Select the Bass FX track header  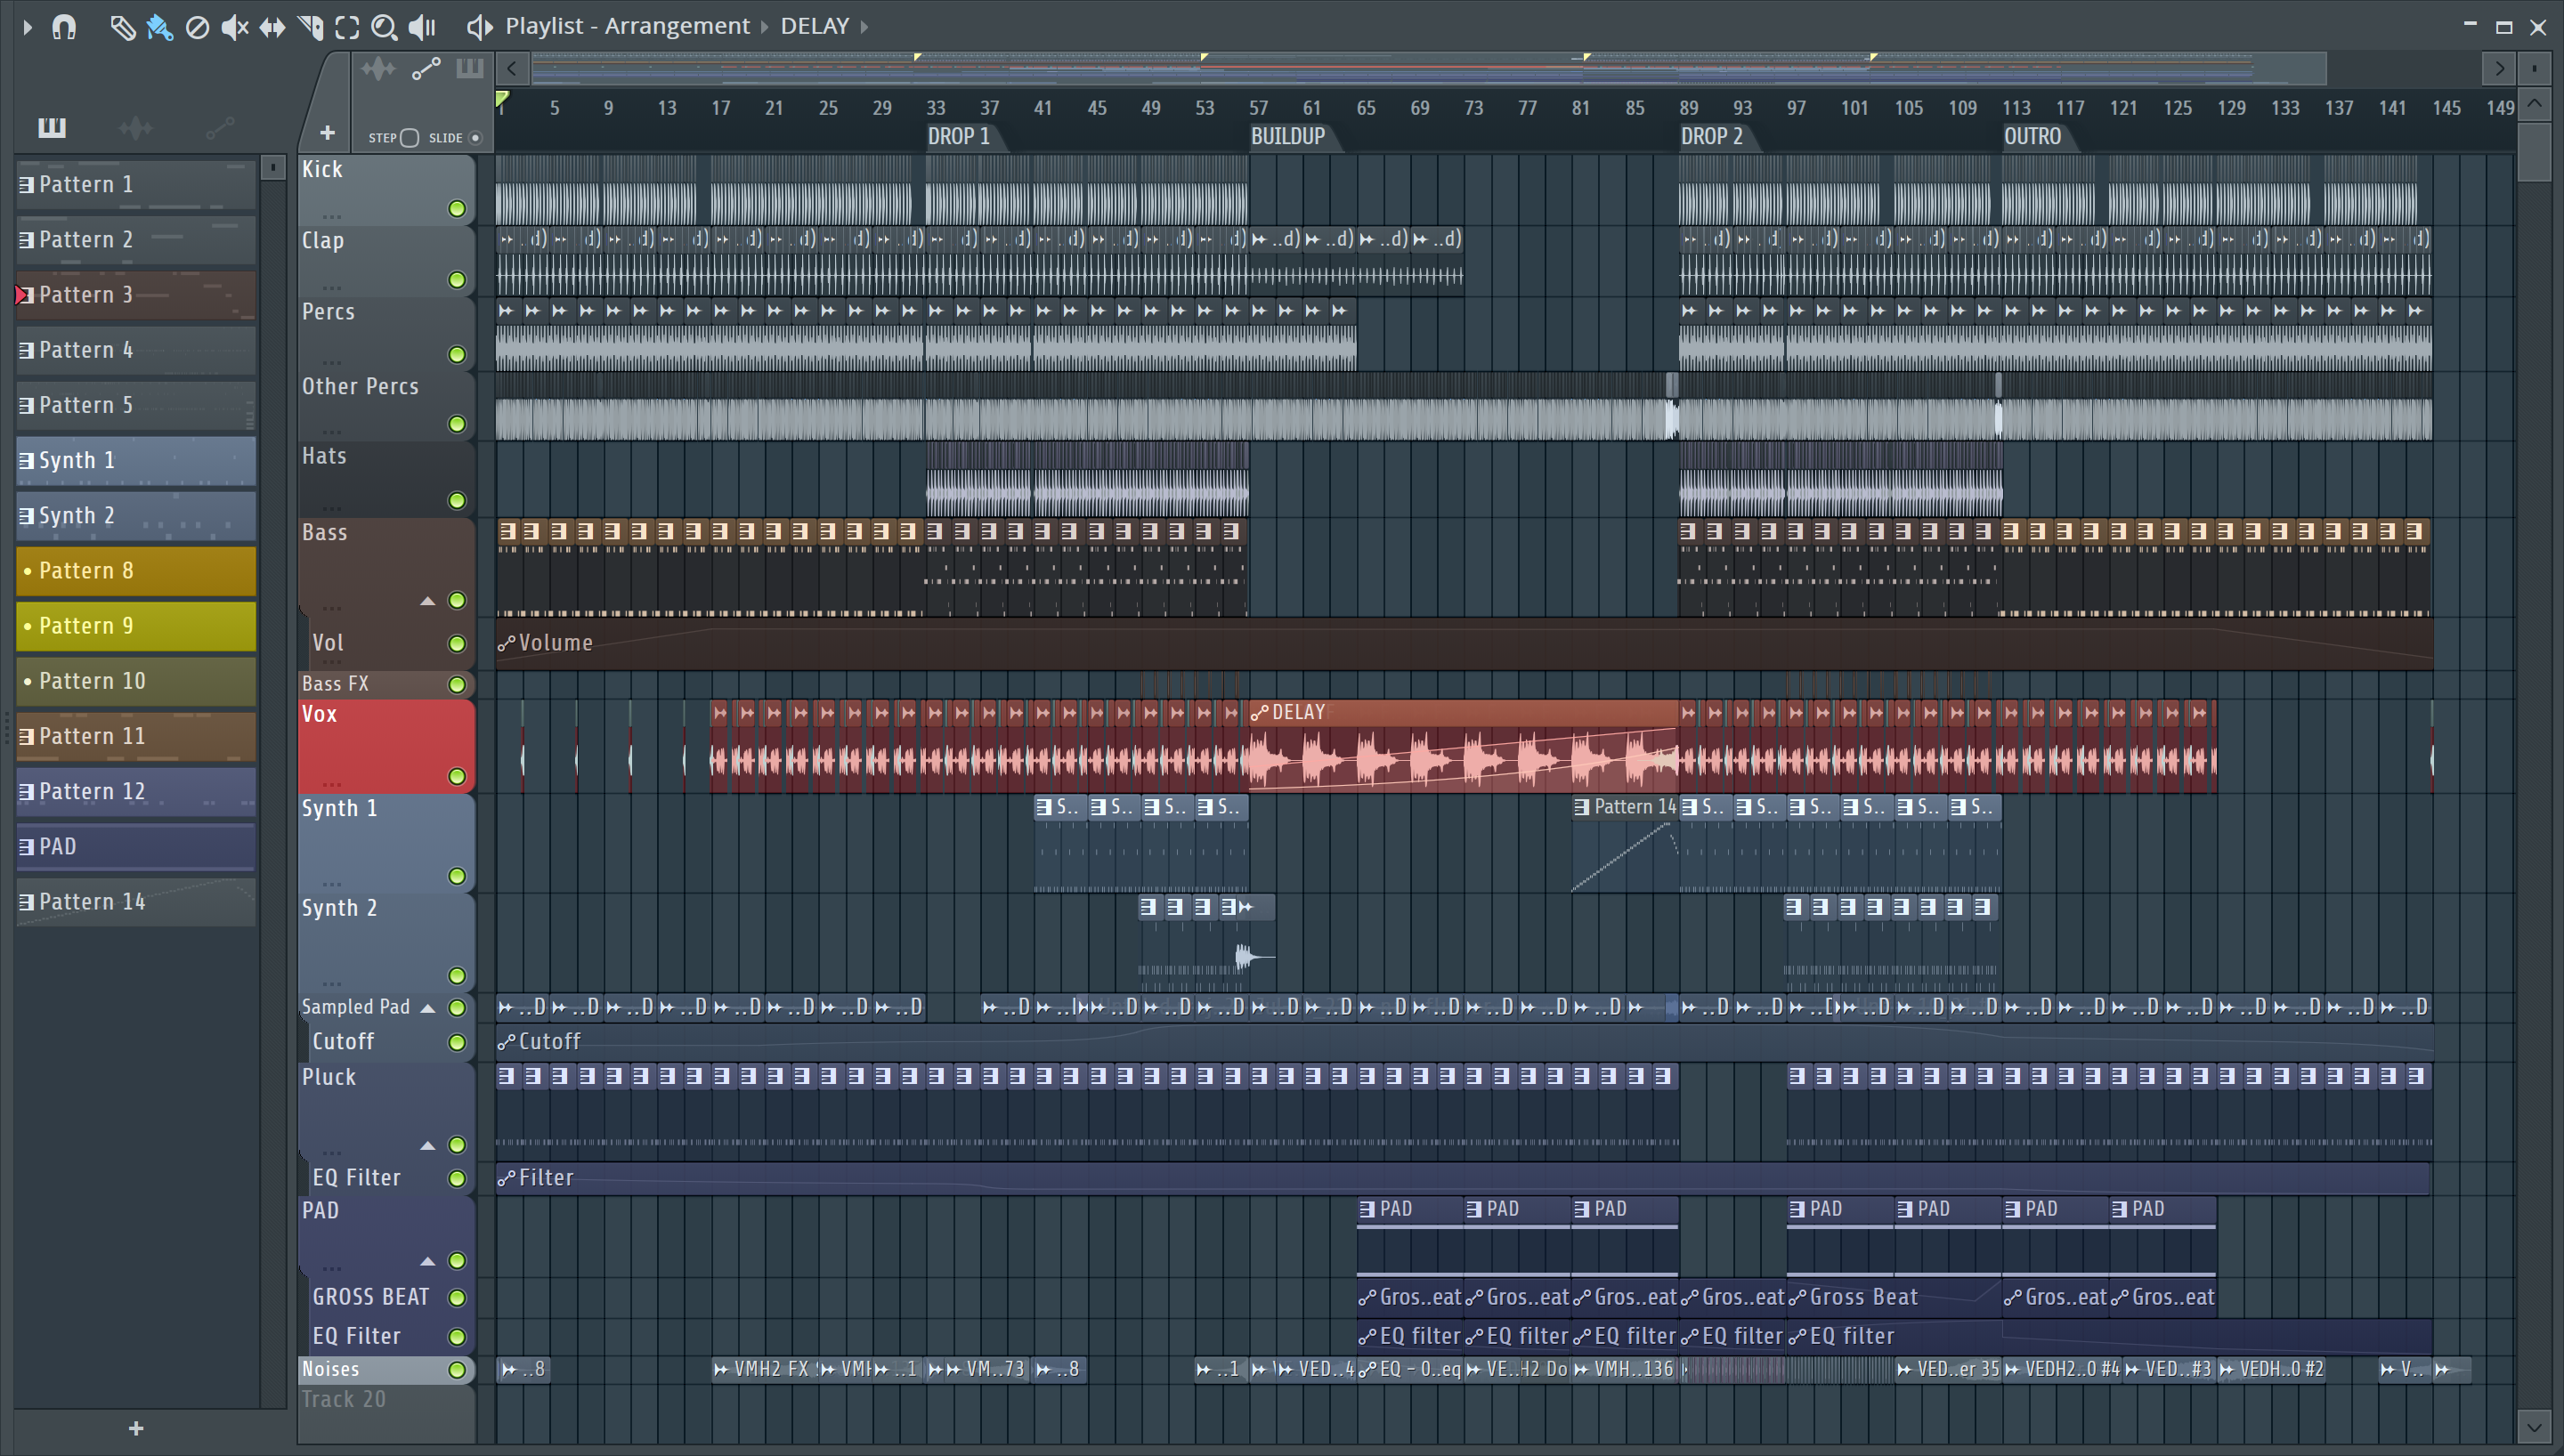386,684
